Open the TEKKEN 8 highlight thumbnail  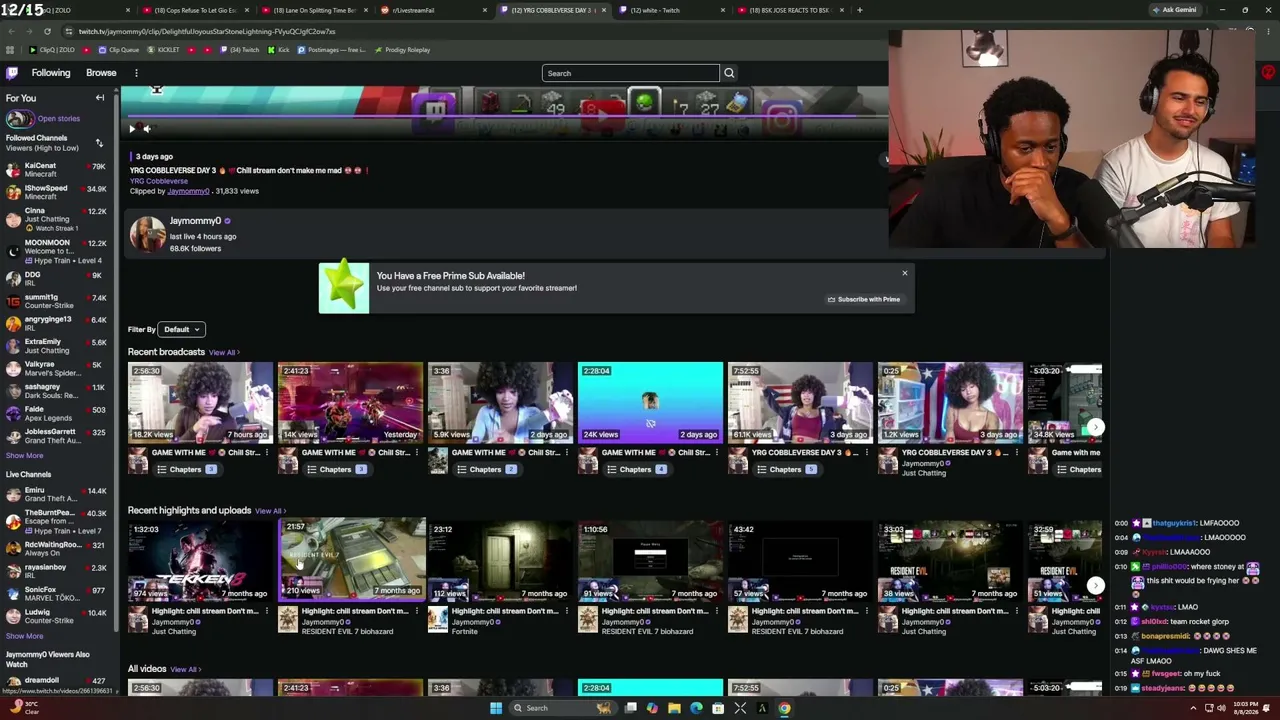click(200, 560)
